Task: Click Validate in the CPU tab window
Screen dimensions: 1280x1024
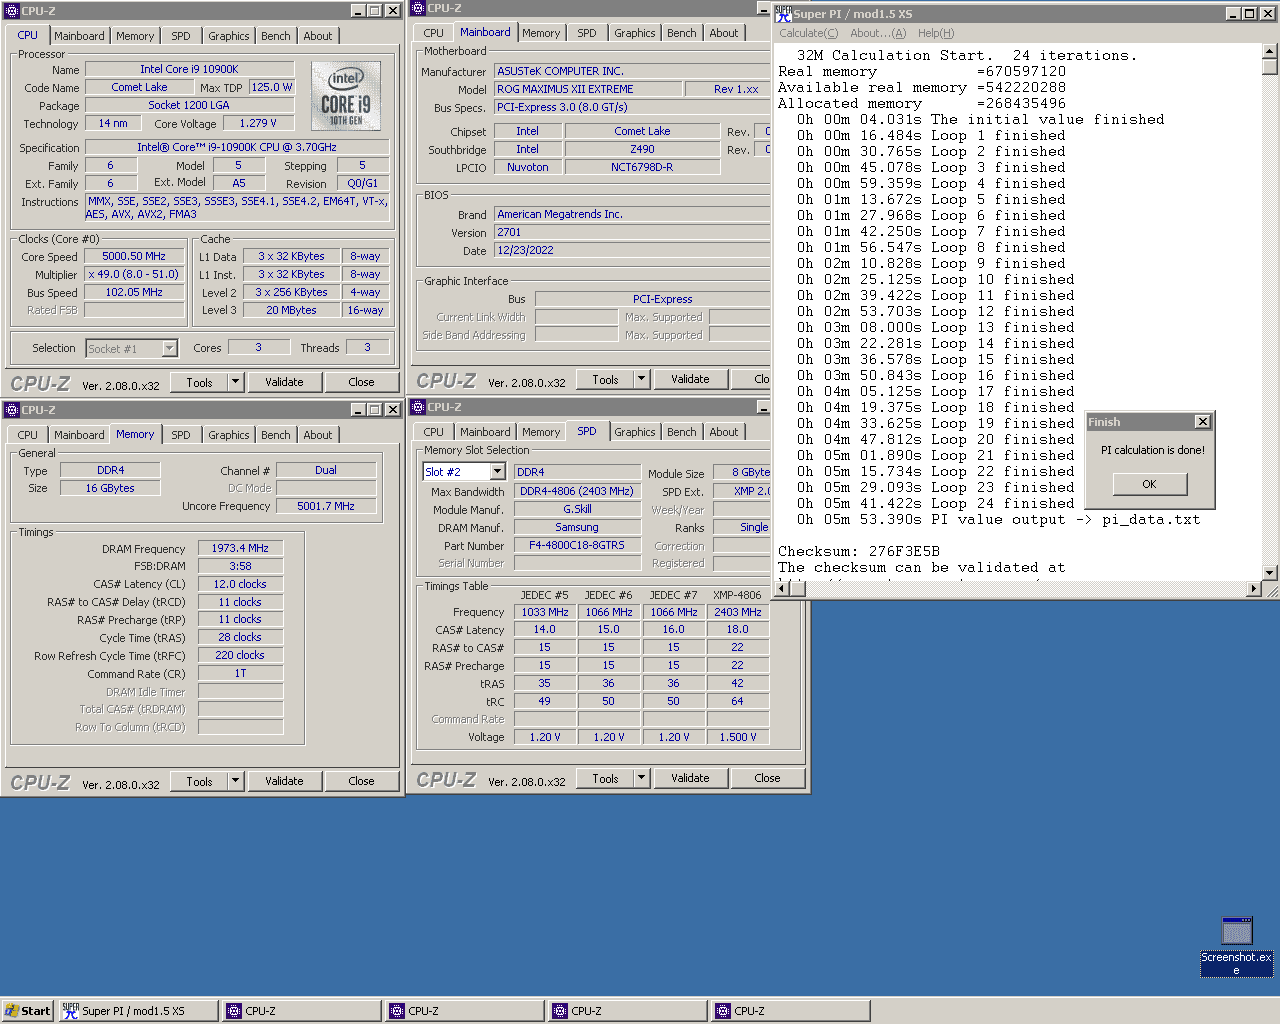Action: click(x=284, y=382)
